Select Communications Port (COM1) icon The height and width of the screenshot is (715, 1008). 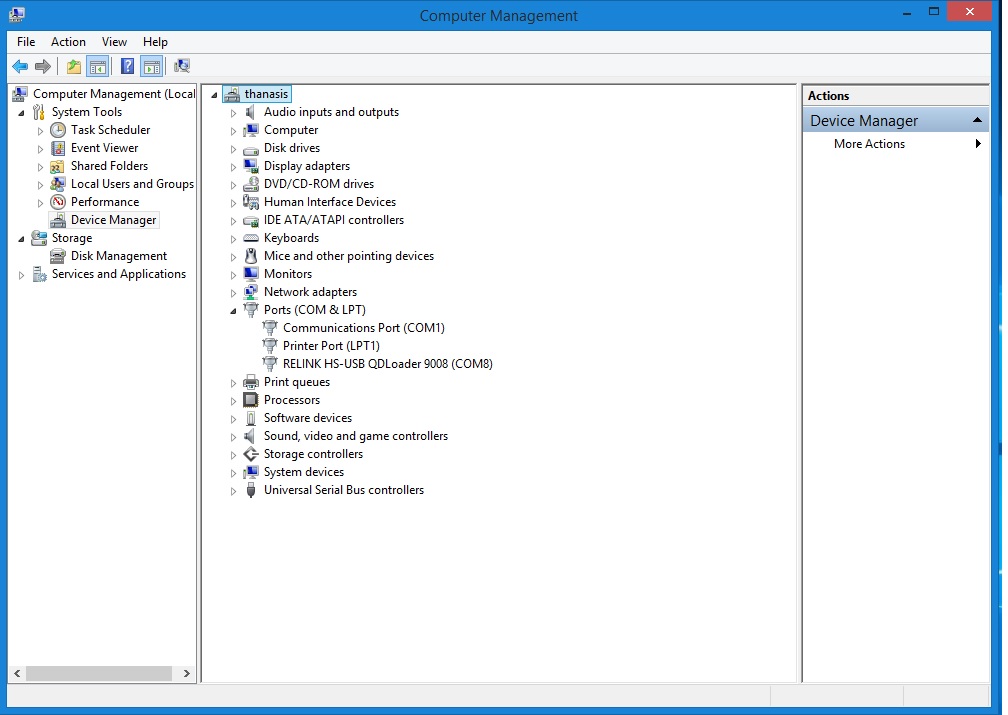[270, 328]
